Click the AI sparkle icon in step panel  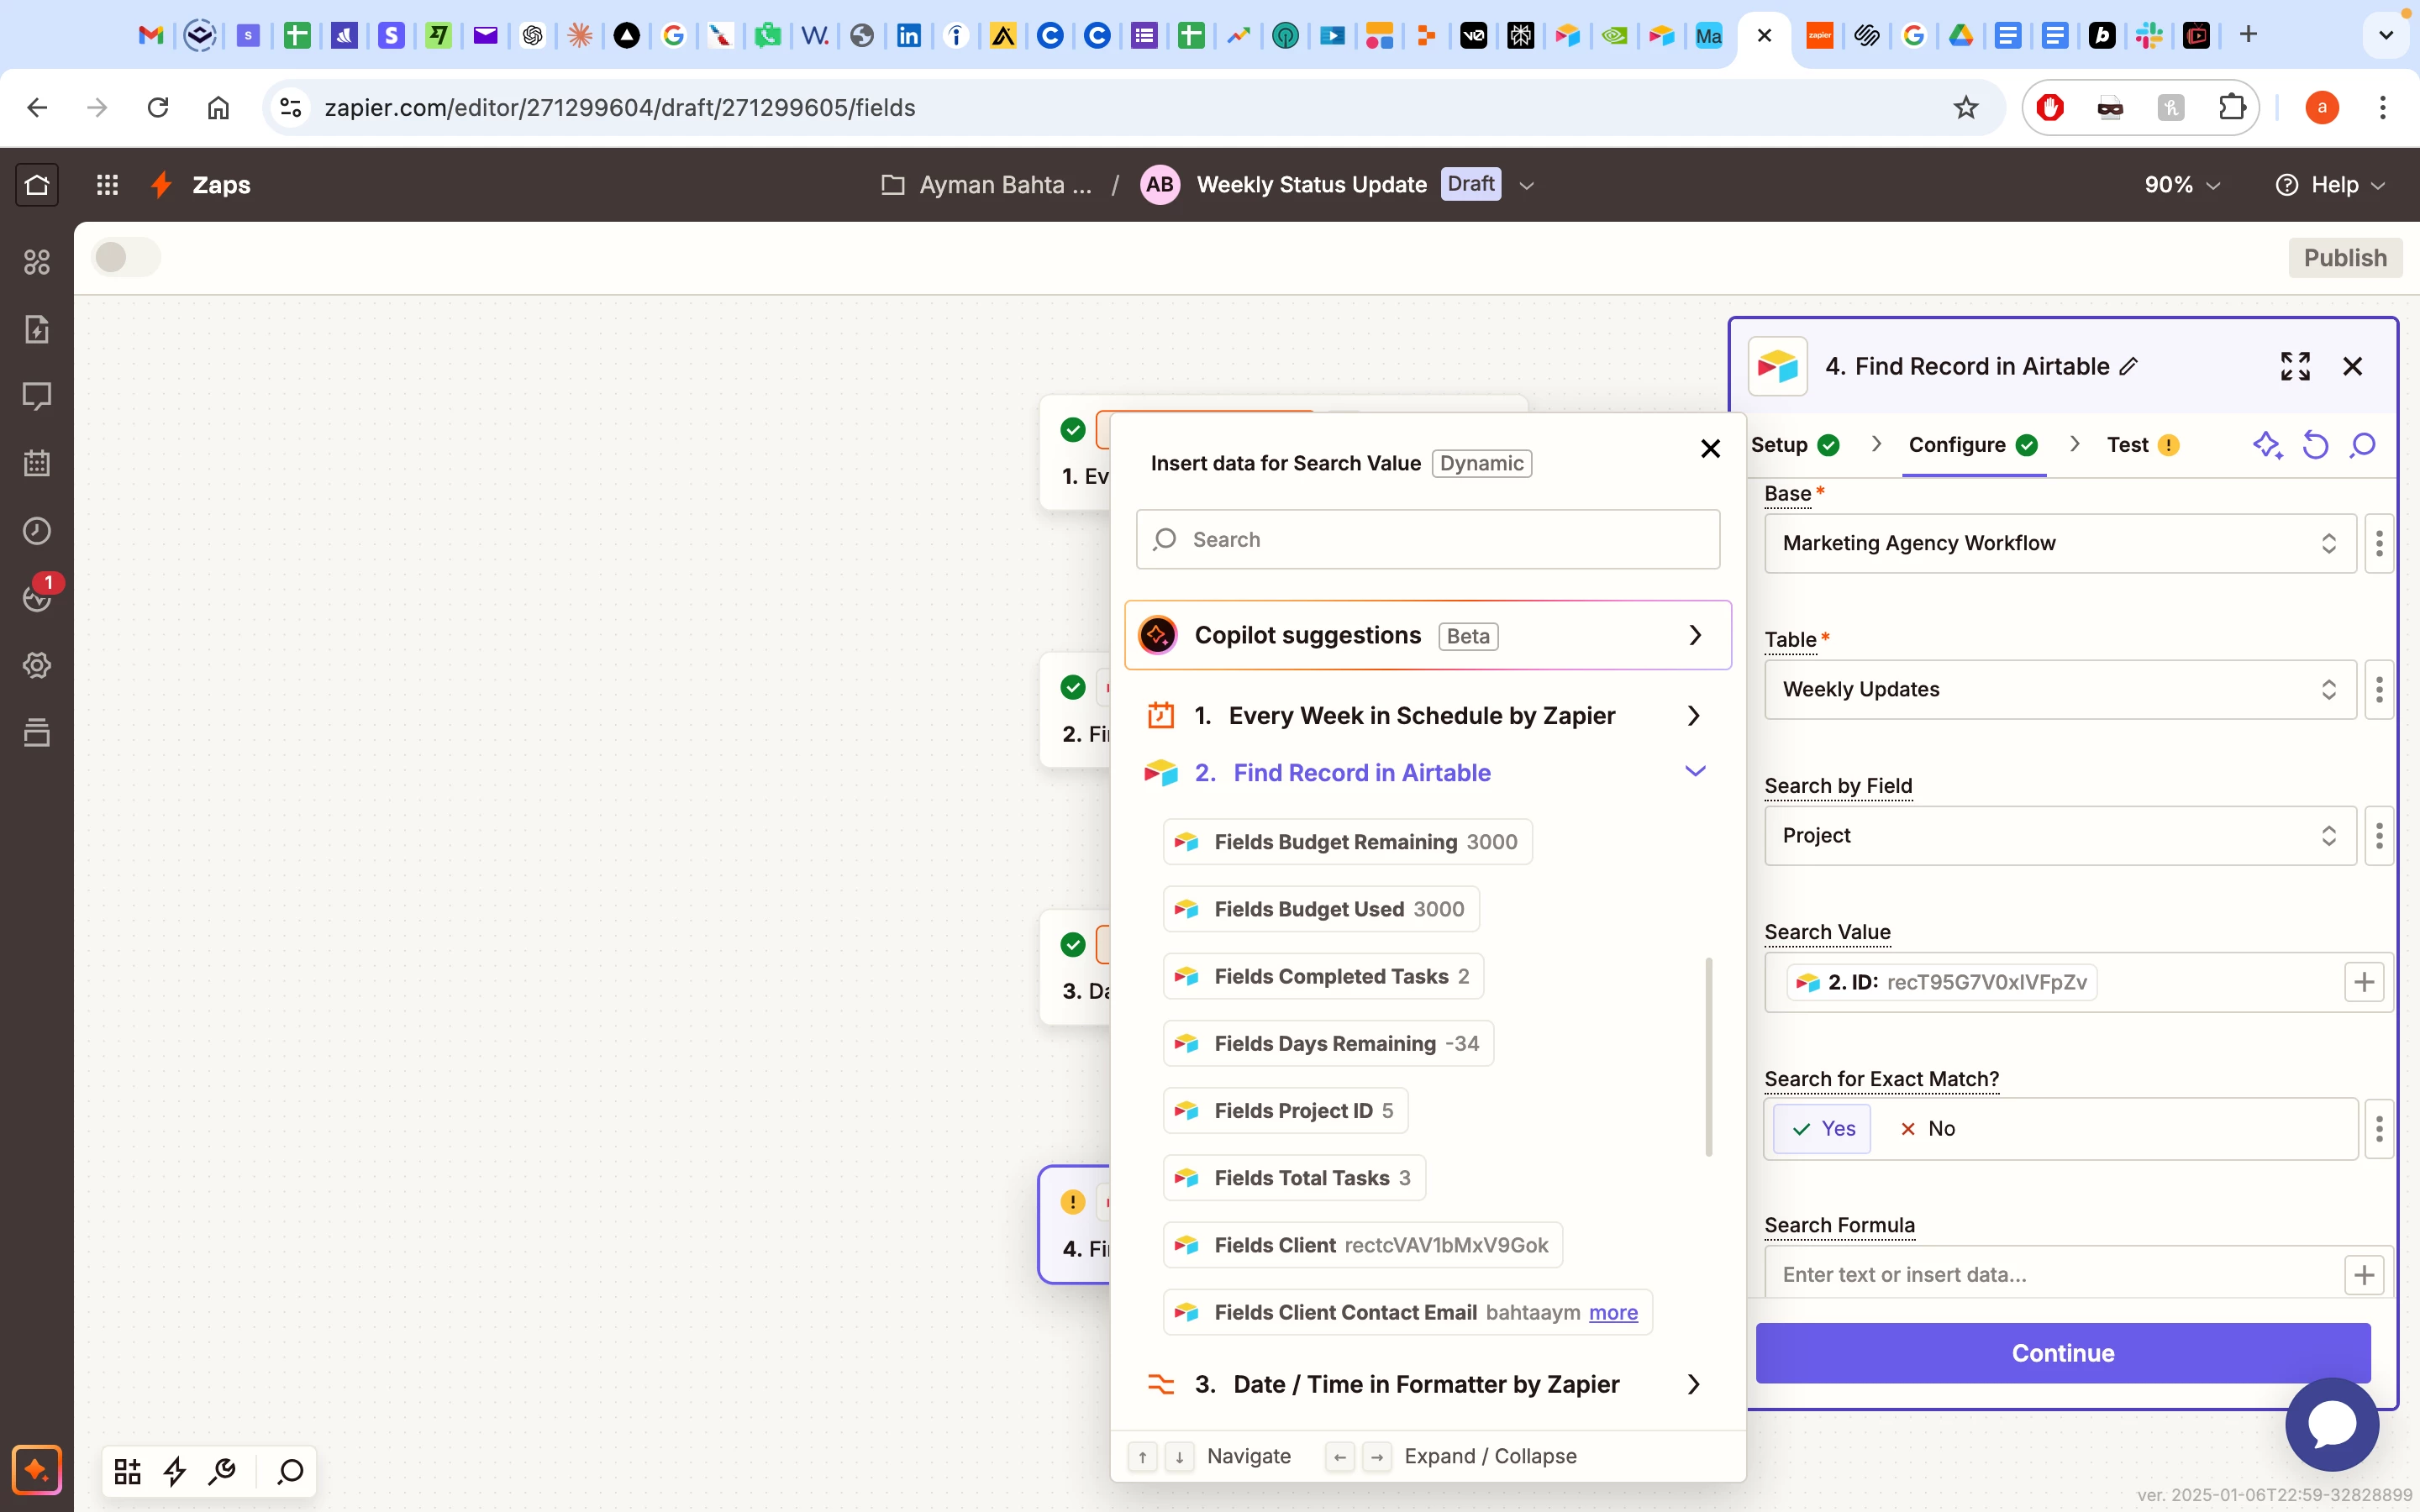tap(2266, 445)
